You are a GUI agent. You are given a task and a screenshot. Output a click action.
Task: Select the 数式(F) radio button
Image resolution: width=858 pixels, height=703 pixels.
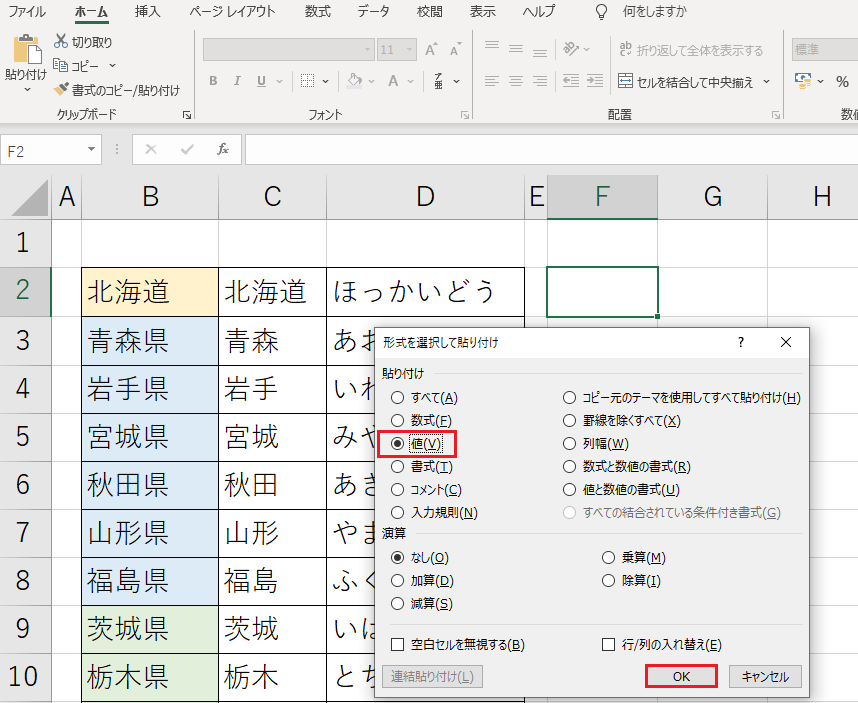397,421
